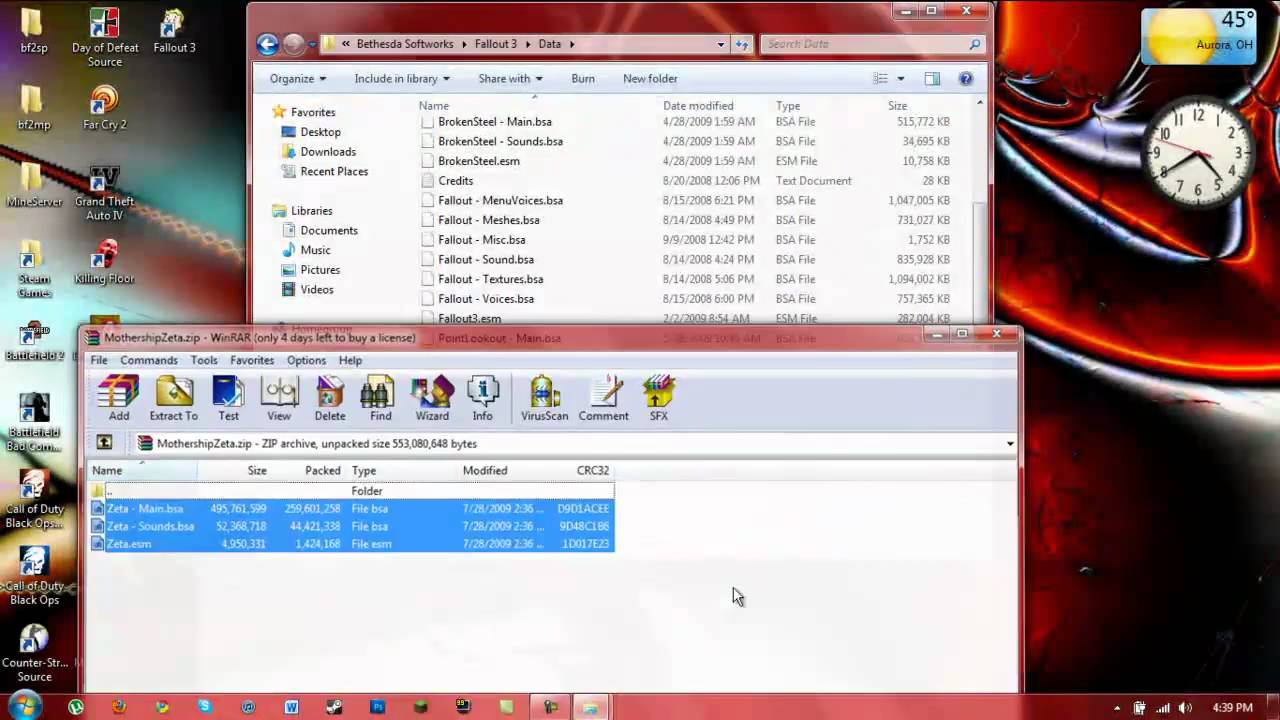Tick the checkbox beside Fallout - Meshes.bsa

pyautogui.click(x=427, y=220)
